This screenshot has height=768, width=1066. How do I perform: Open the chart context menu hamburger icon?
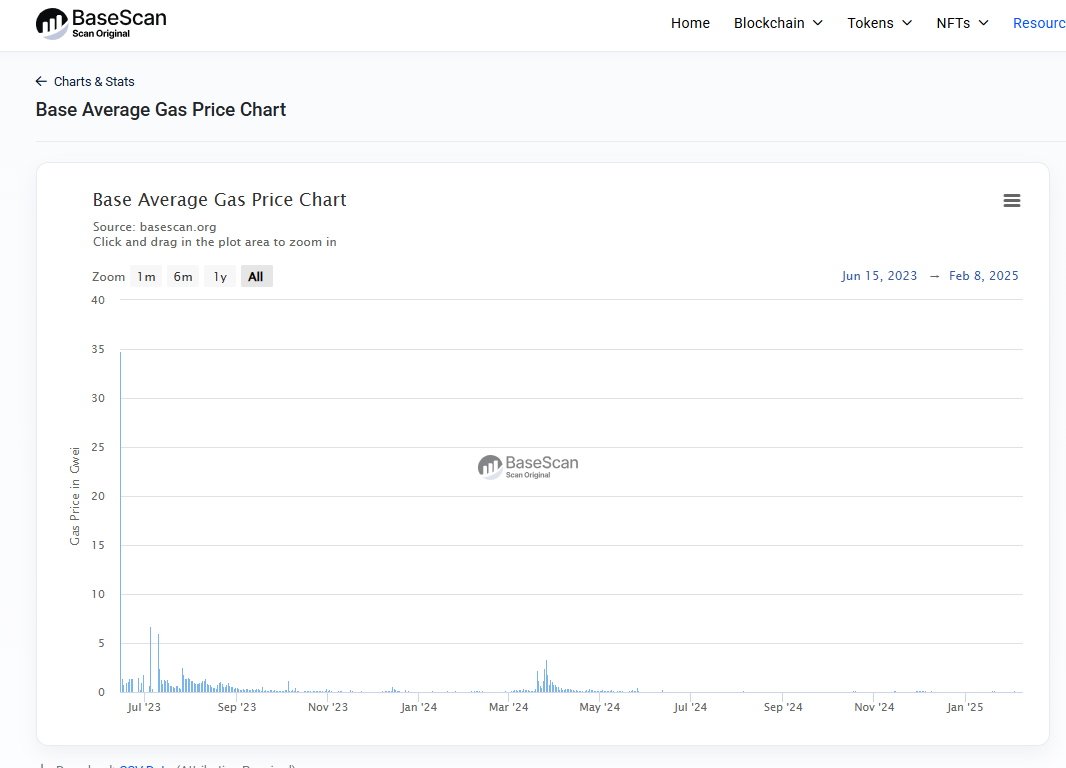(x=1011, y=201)
